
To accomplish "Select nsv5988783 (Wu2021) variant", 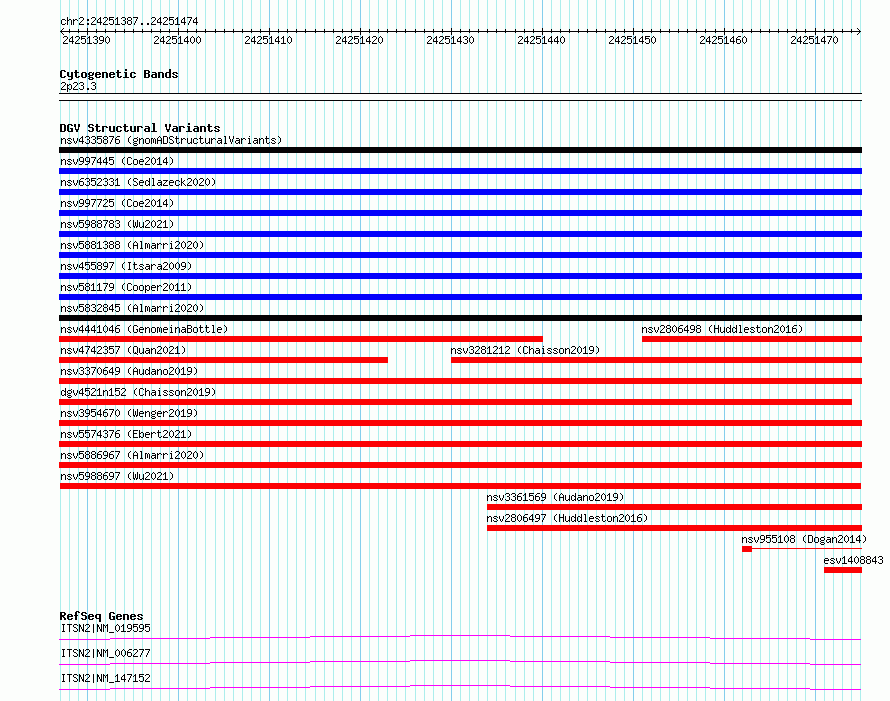I will coord(117,224).
